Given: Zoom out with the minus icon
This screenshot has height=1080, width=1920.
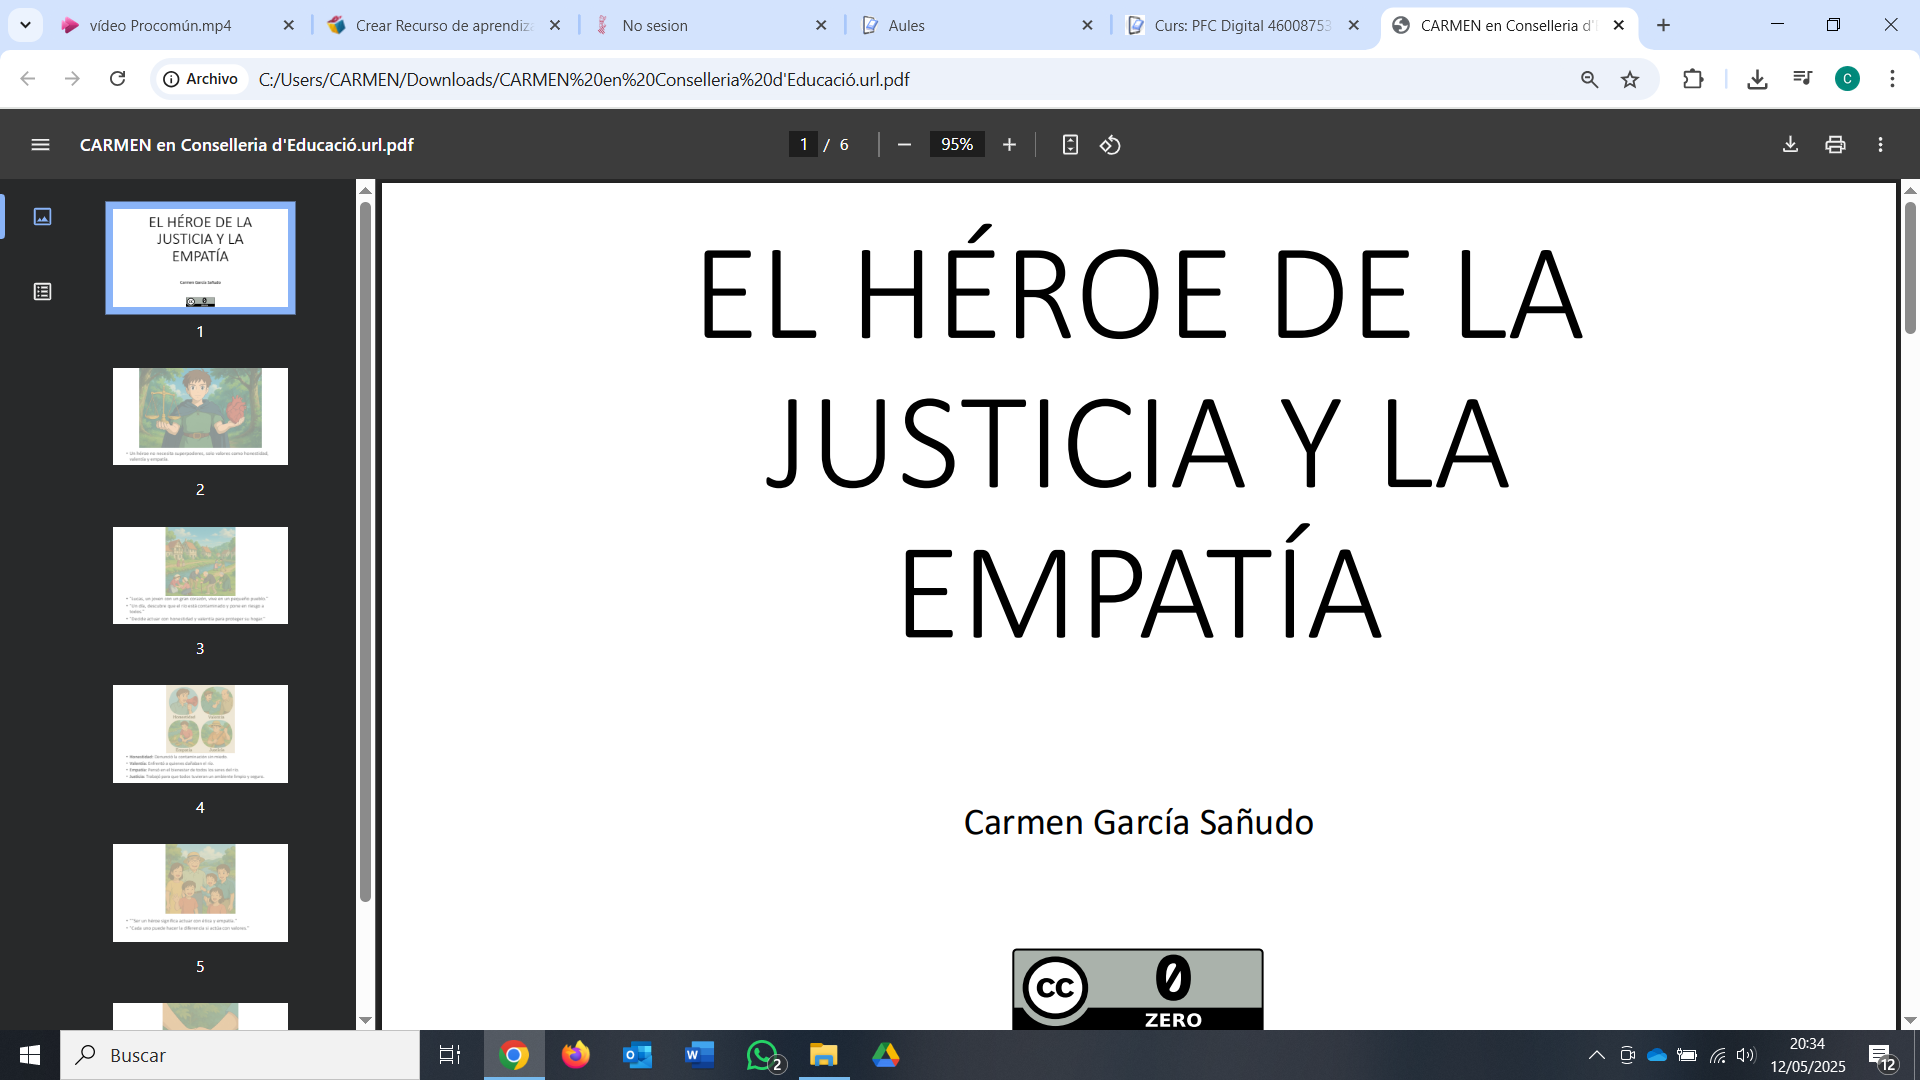Looking at the screenshot, I should coord(904,145).
